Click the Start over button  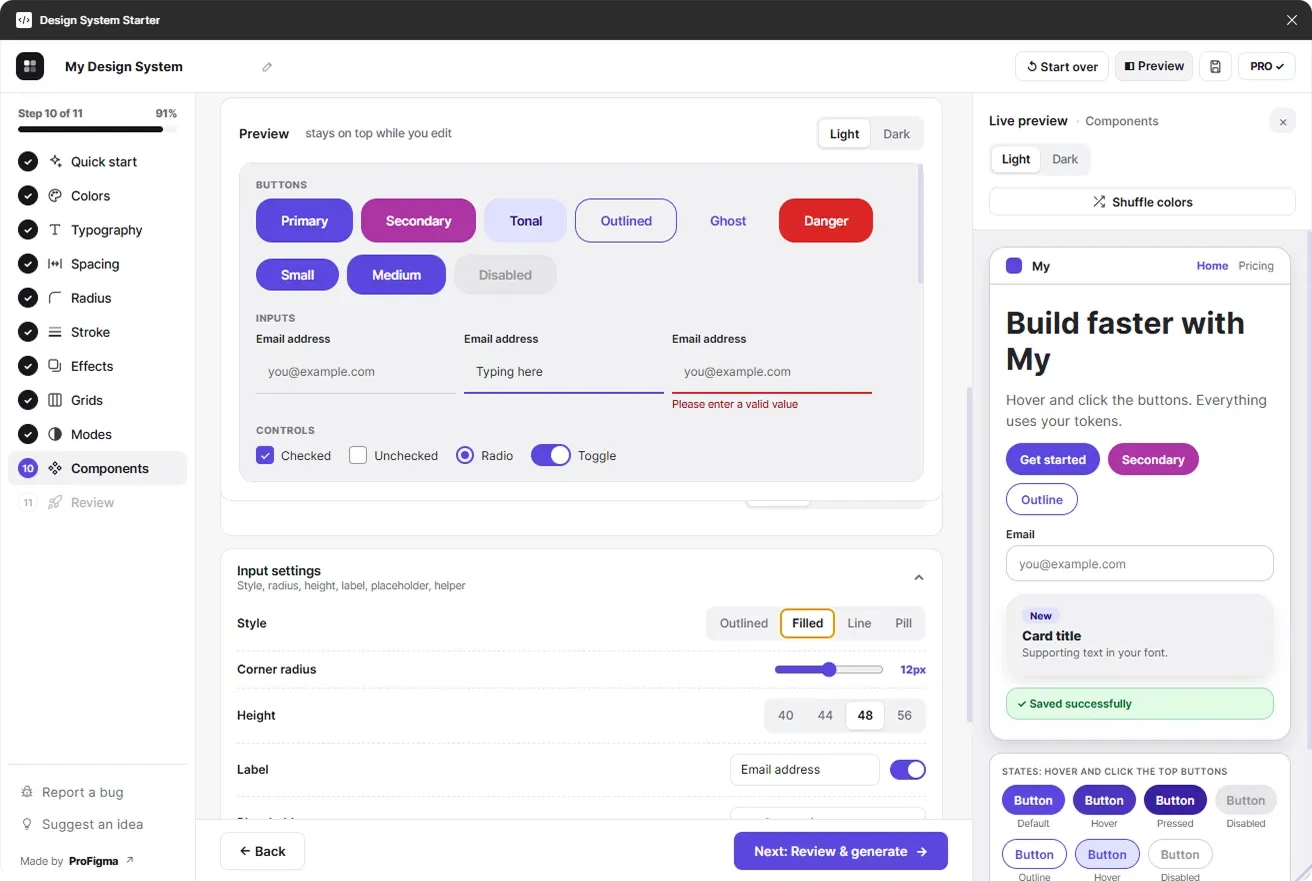(1062, 66)
